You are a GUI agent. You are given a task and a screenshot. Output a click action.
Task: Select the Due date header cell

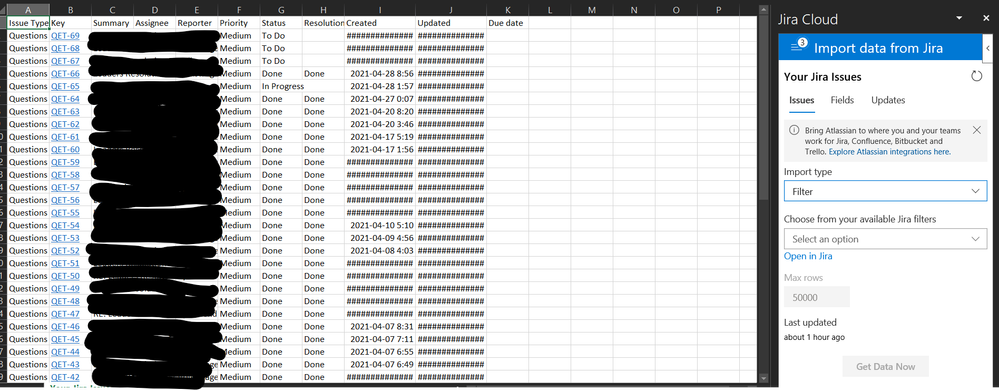(x=507, y=23)
